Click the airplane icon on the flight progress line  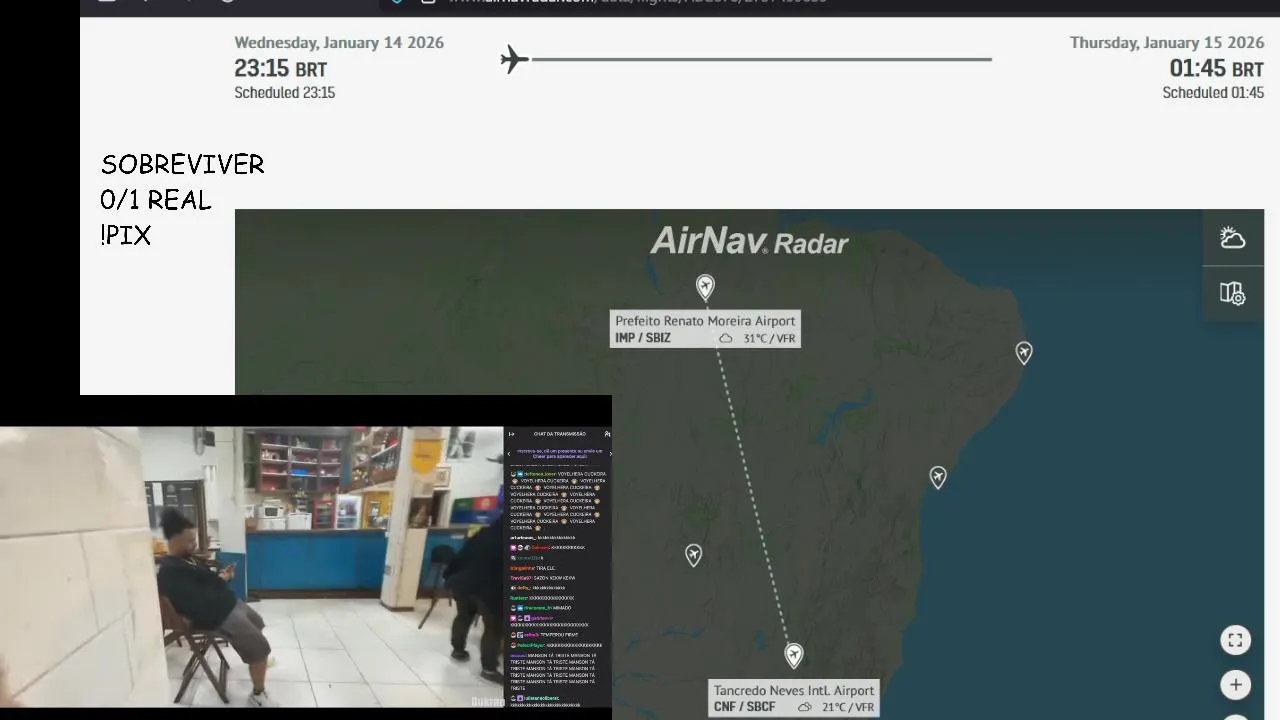(514, 59)
